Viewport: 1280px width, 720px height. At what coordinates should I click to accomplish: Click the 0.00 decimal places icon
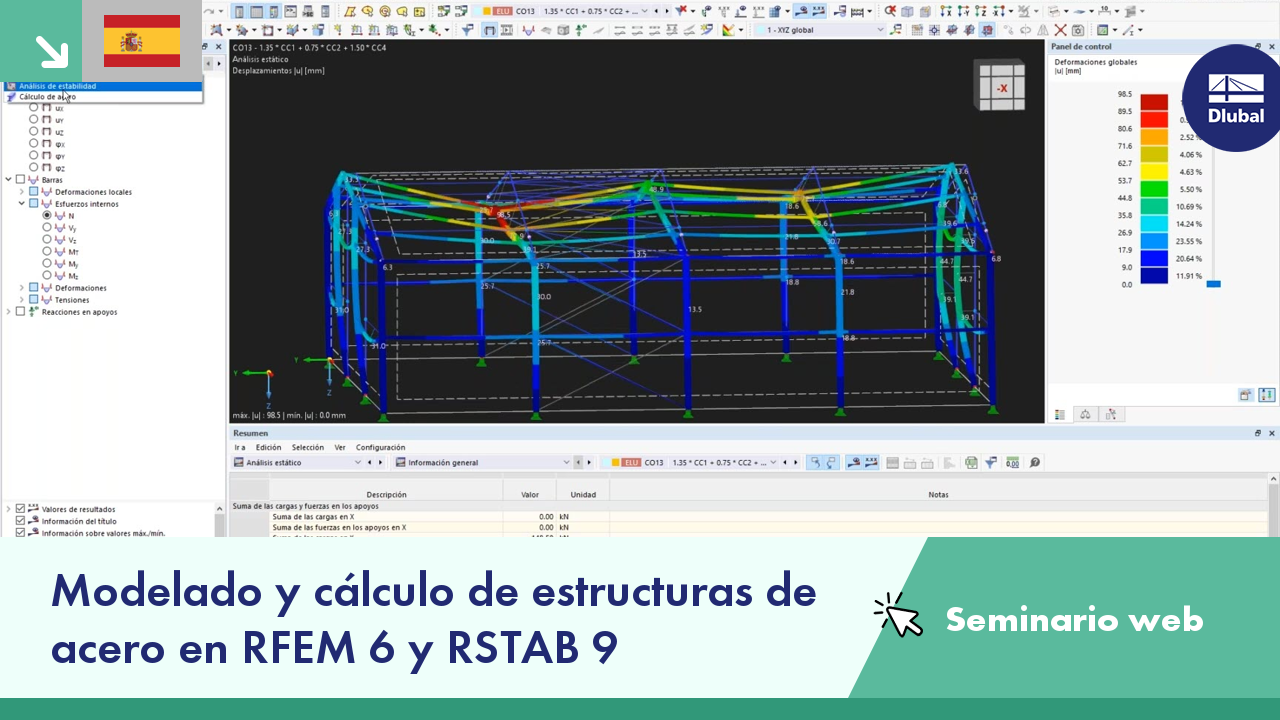pos(1012,462)
